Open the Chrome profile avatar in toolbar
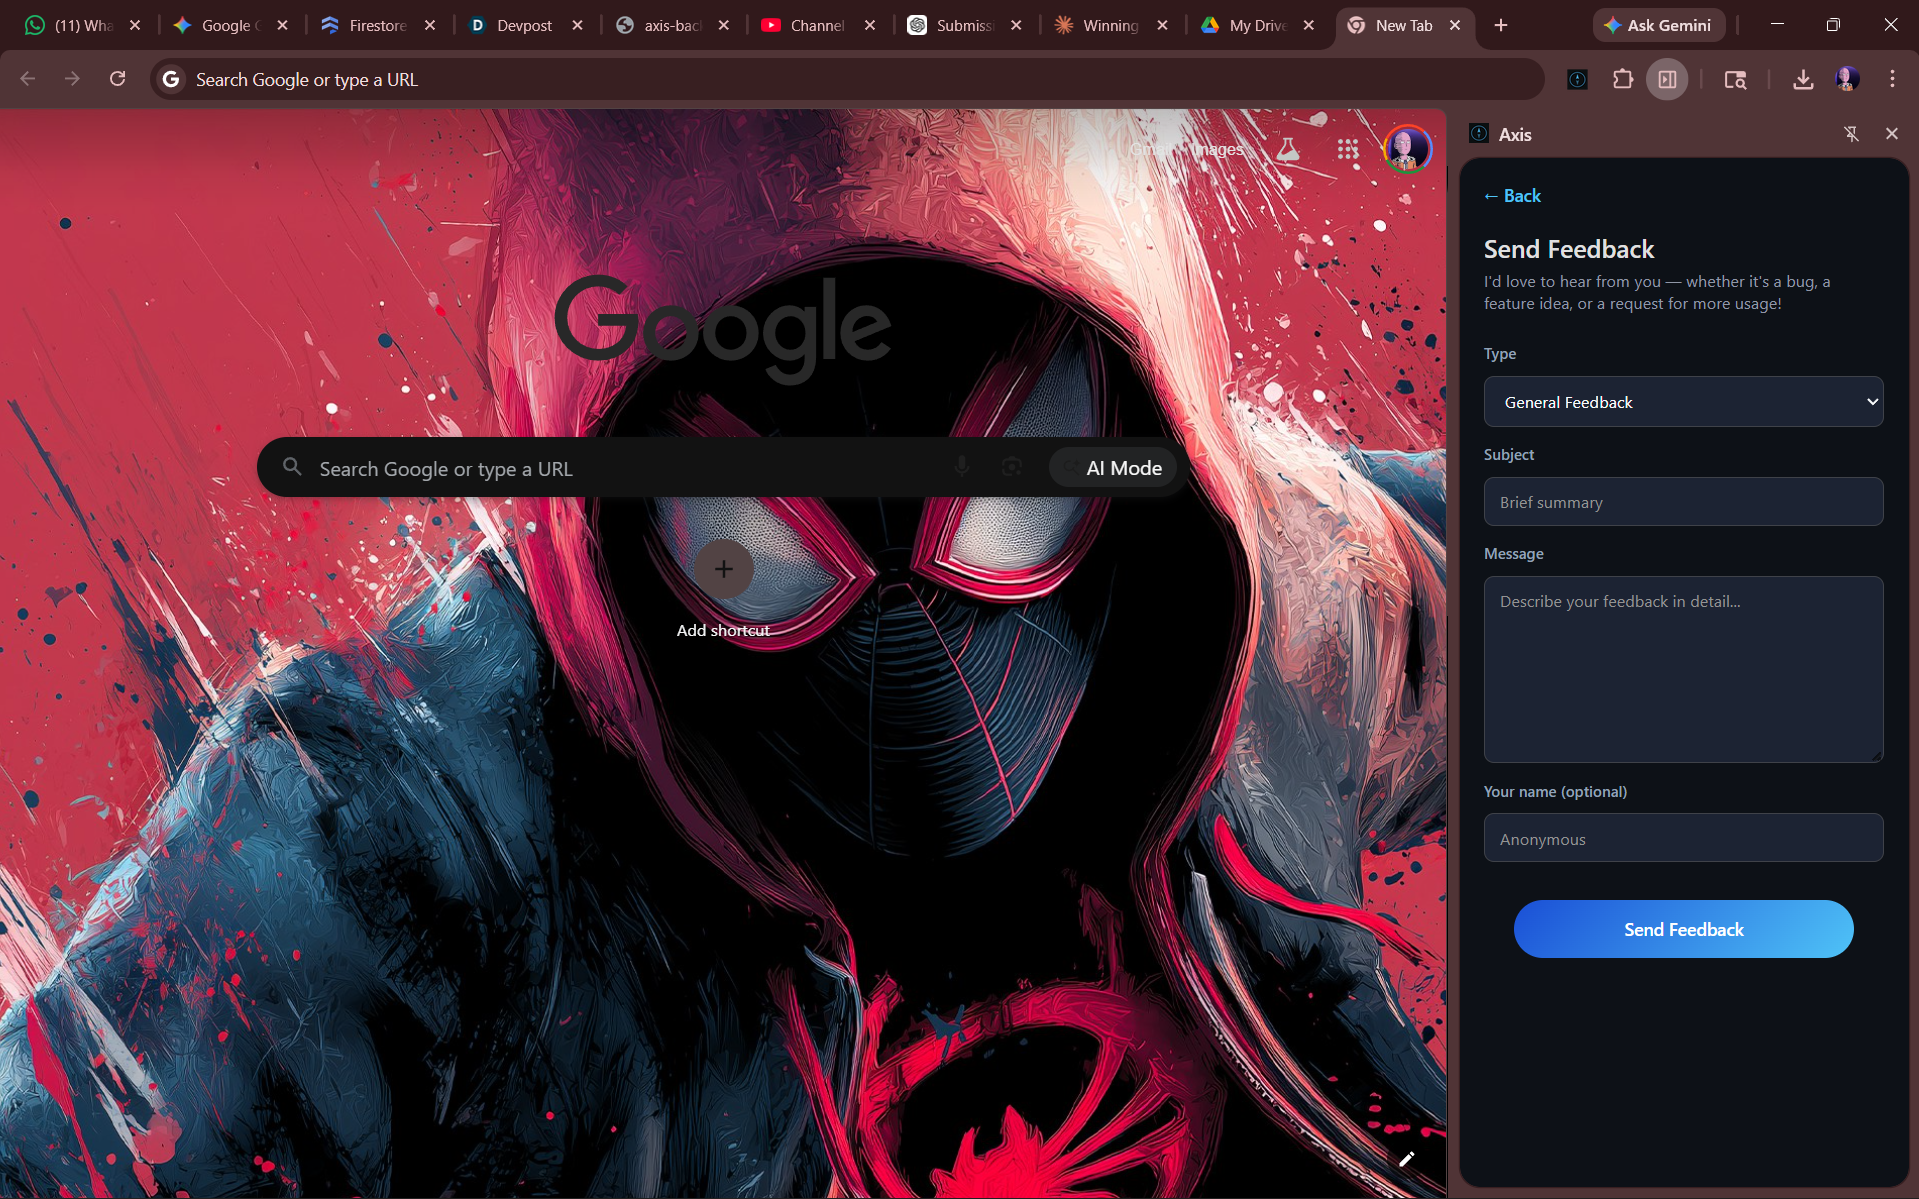This screenshot has height=1199, width=1919. [x=1847, y=79]
